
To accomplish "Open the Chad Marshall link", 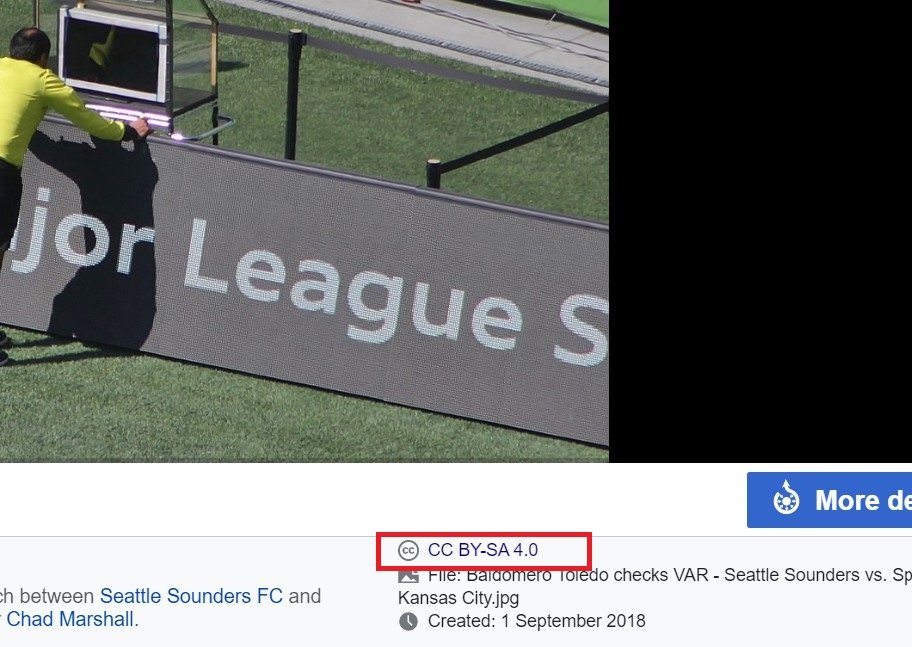I will click(x=72, y=619).
